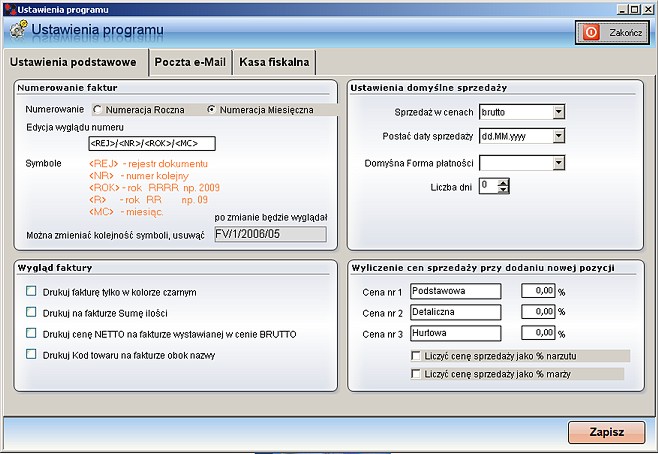Click the <ROK> - rok RRRR symbol line
This screenshot has height=454, width=658.
click(154, 188)
